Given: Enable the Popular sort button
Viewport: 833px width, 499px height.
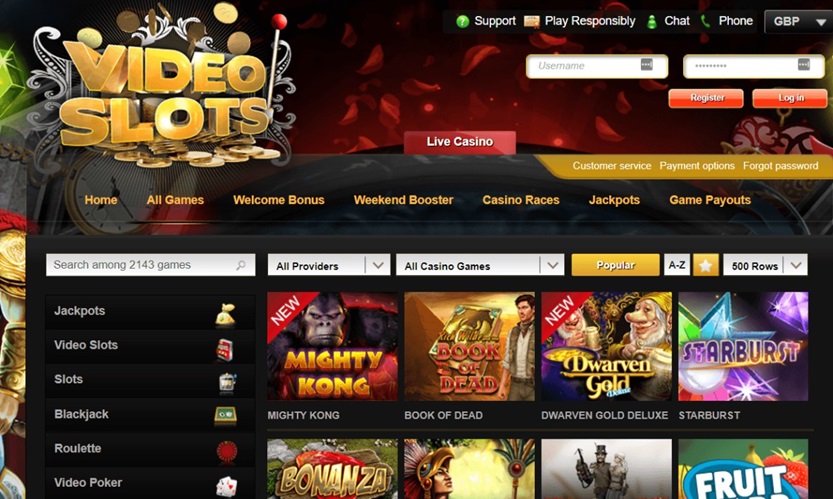Looking at the screenshot, I should pyautogui.click(x=615, y=265).
